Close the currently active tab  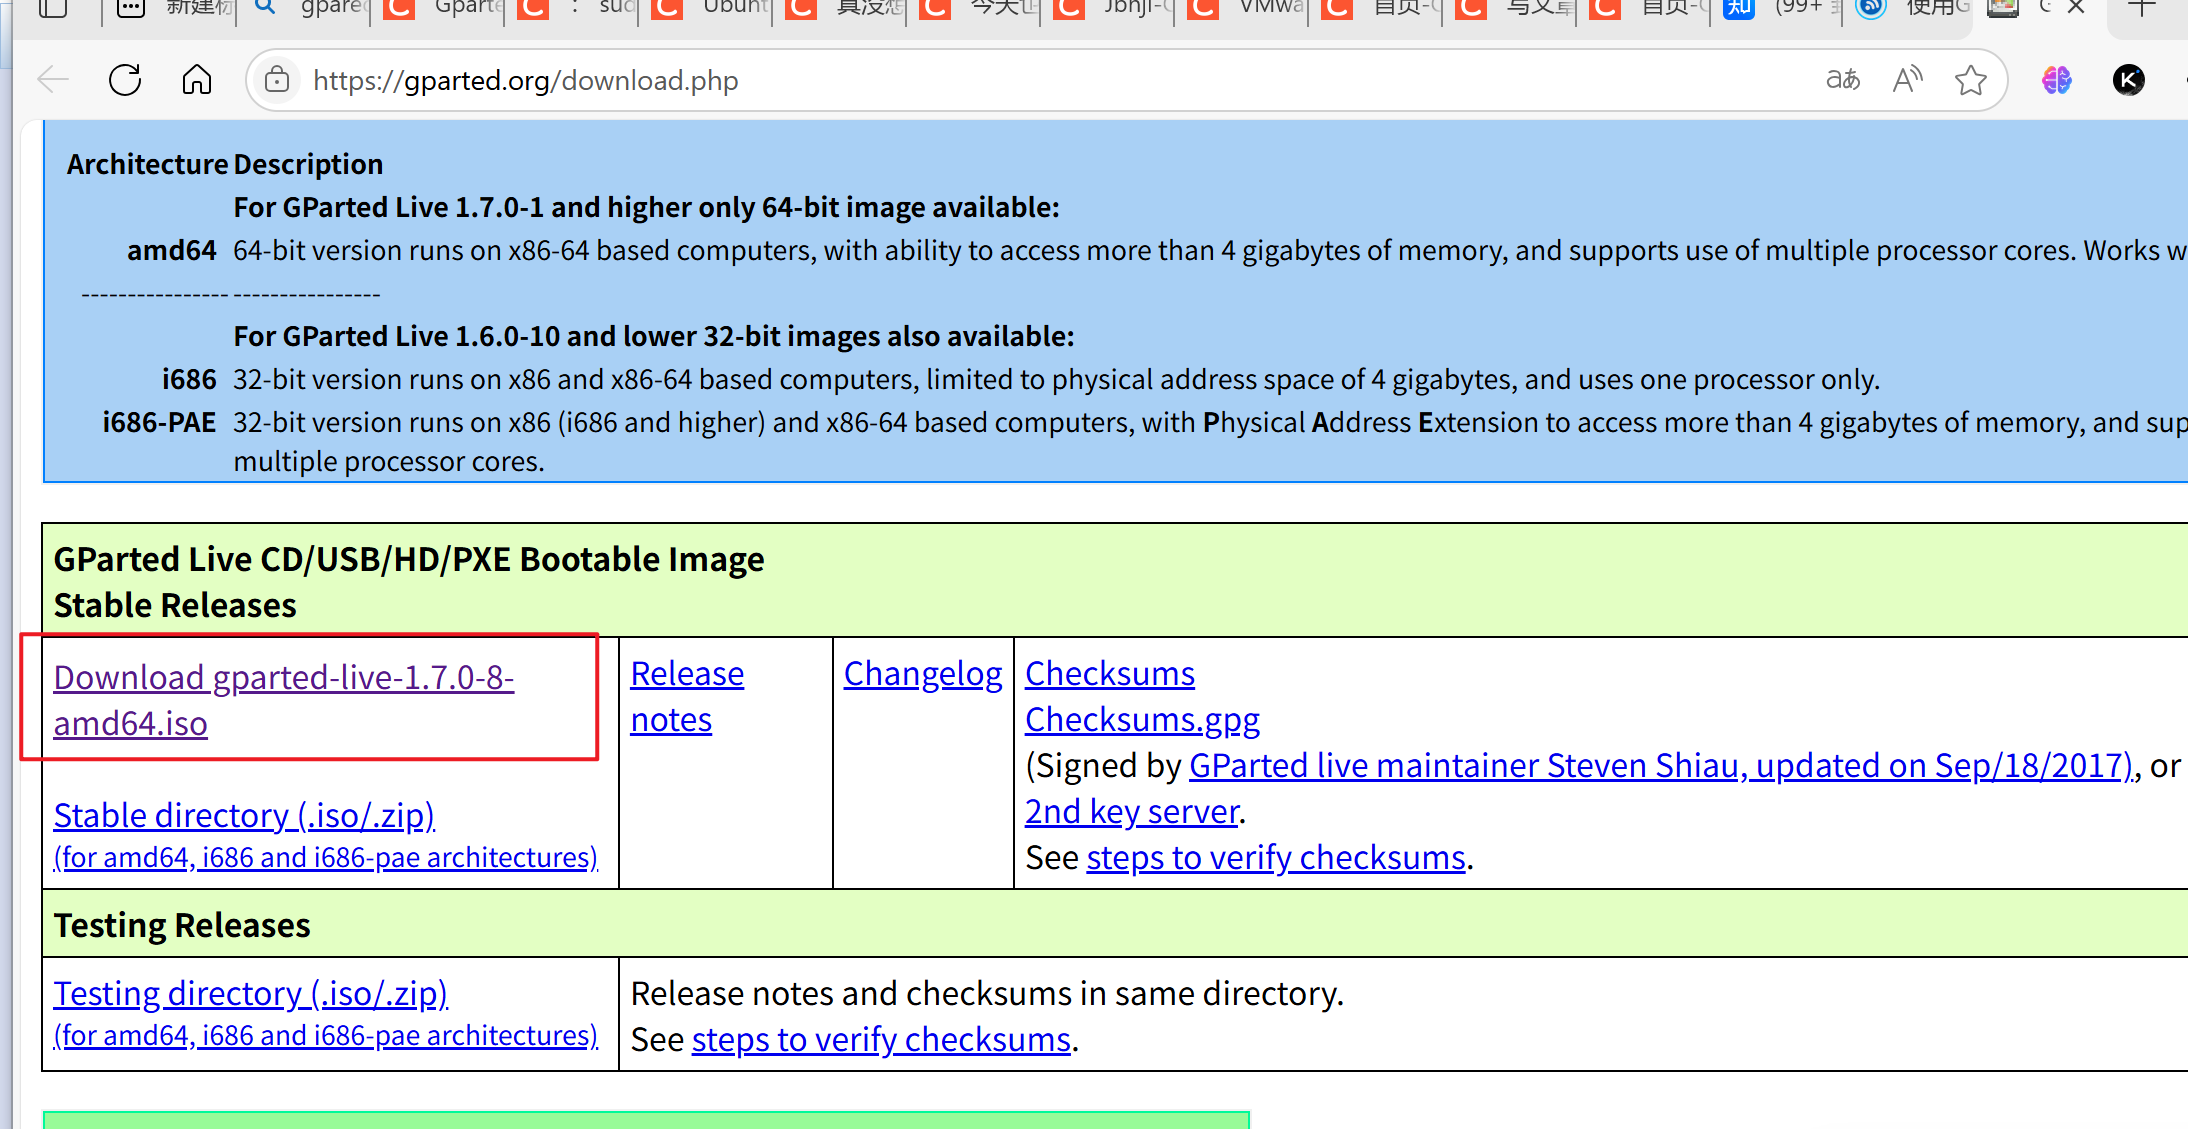coord(2076,8)
